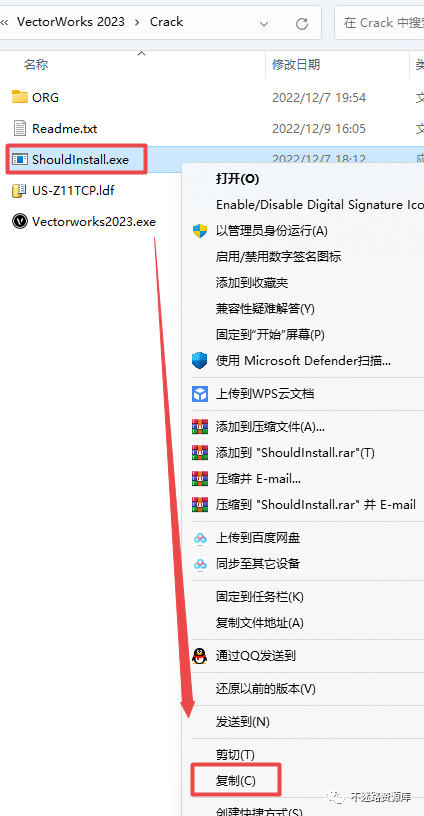424x816 pixels.
Task: Choose Copy (复制) from context menu
Action: 236,780
